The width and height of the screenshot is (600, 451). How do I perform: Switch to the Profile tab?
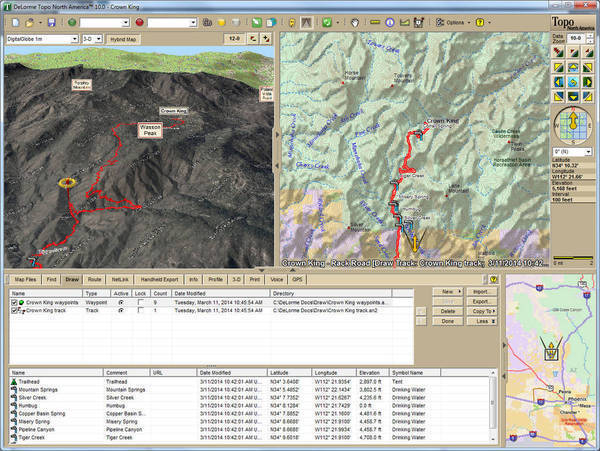pyautogui.click(x=216, y=280)
